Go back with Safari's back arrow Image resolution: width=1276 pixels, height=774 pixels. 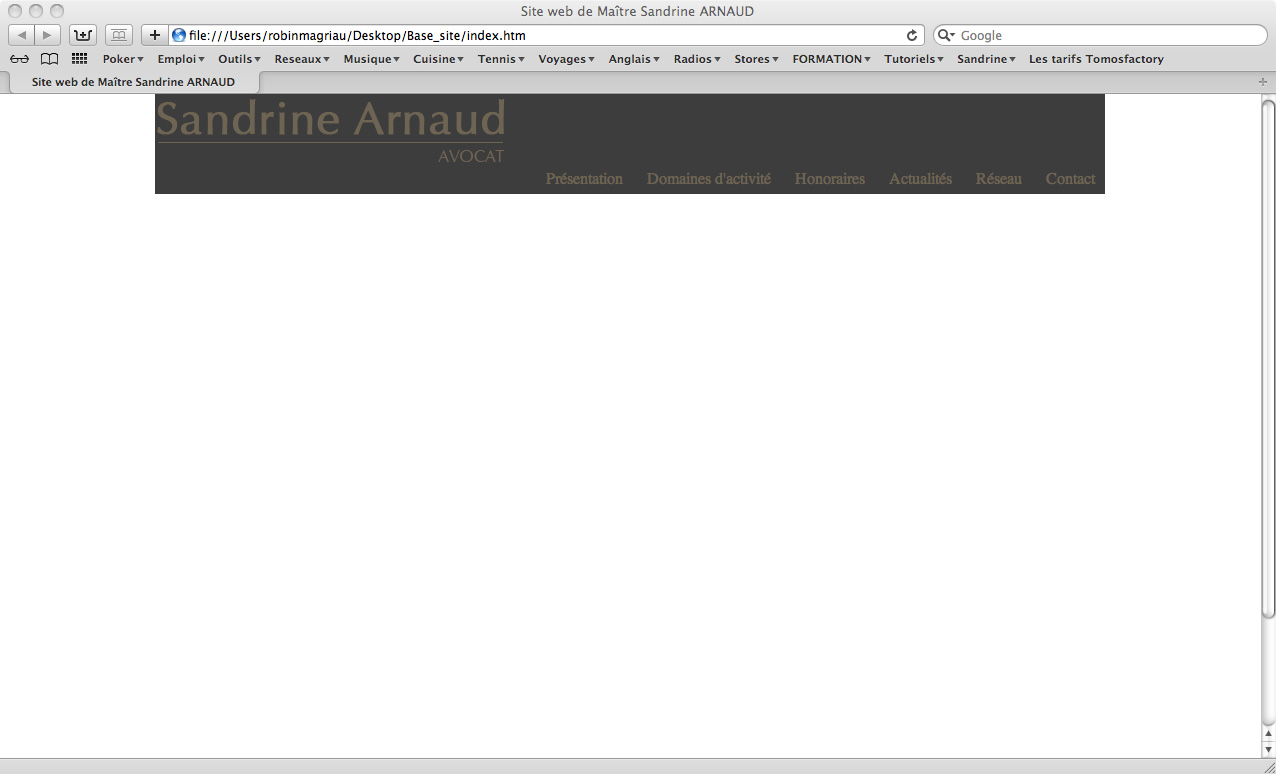[x=22, y=35]
